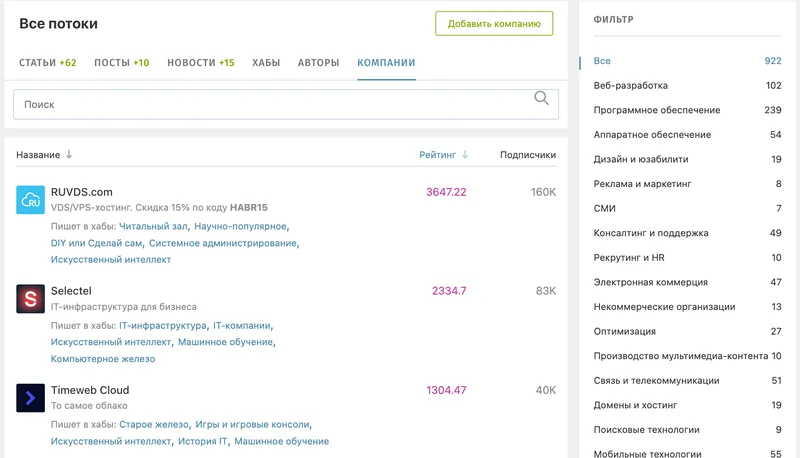
Task: Open the DIY или Сделай сам hub
Action: coord(96,243)
